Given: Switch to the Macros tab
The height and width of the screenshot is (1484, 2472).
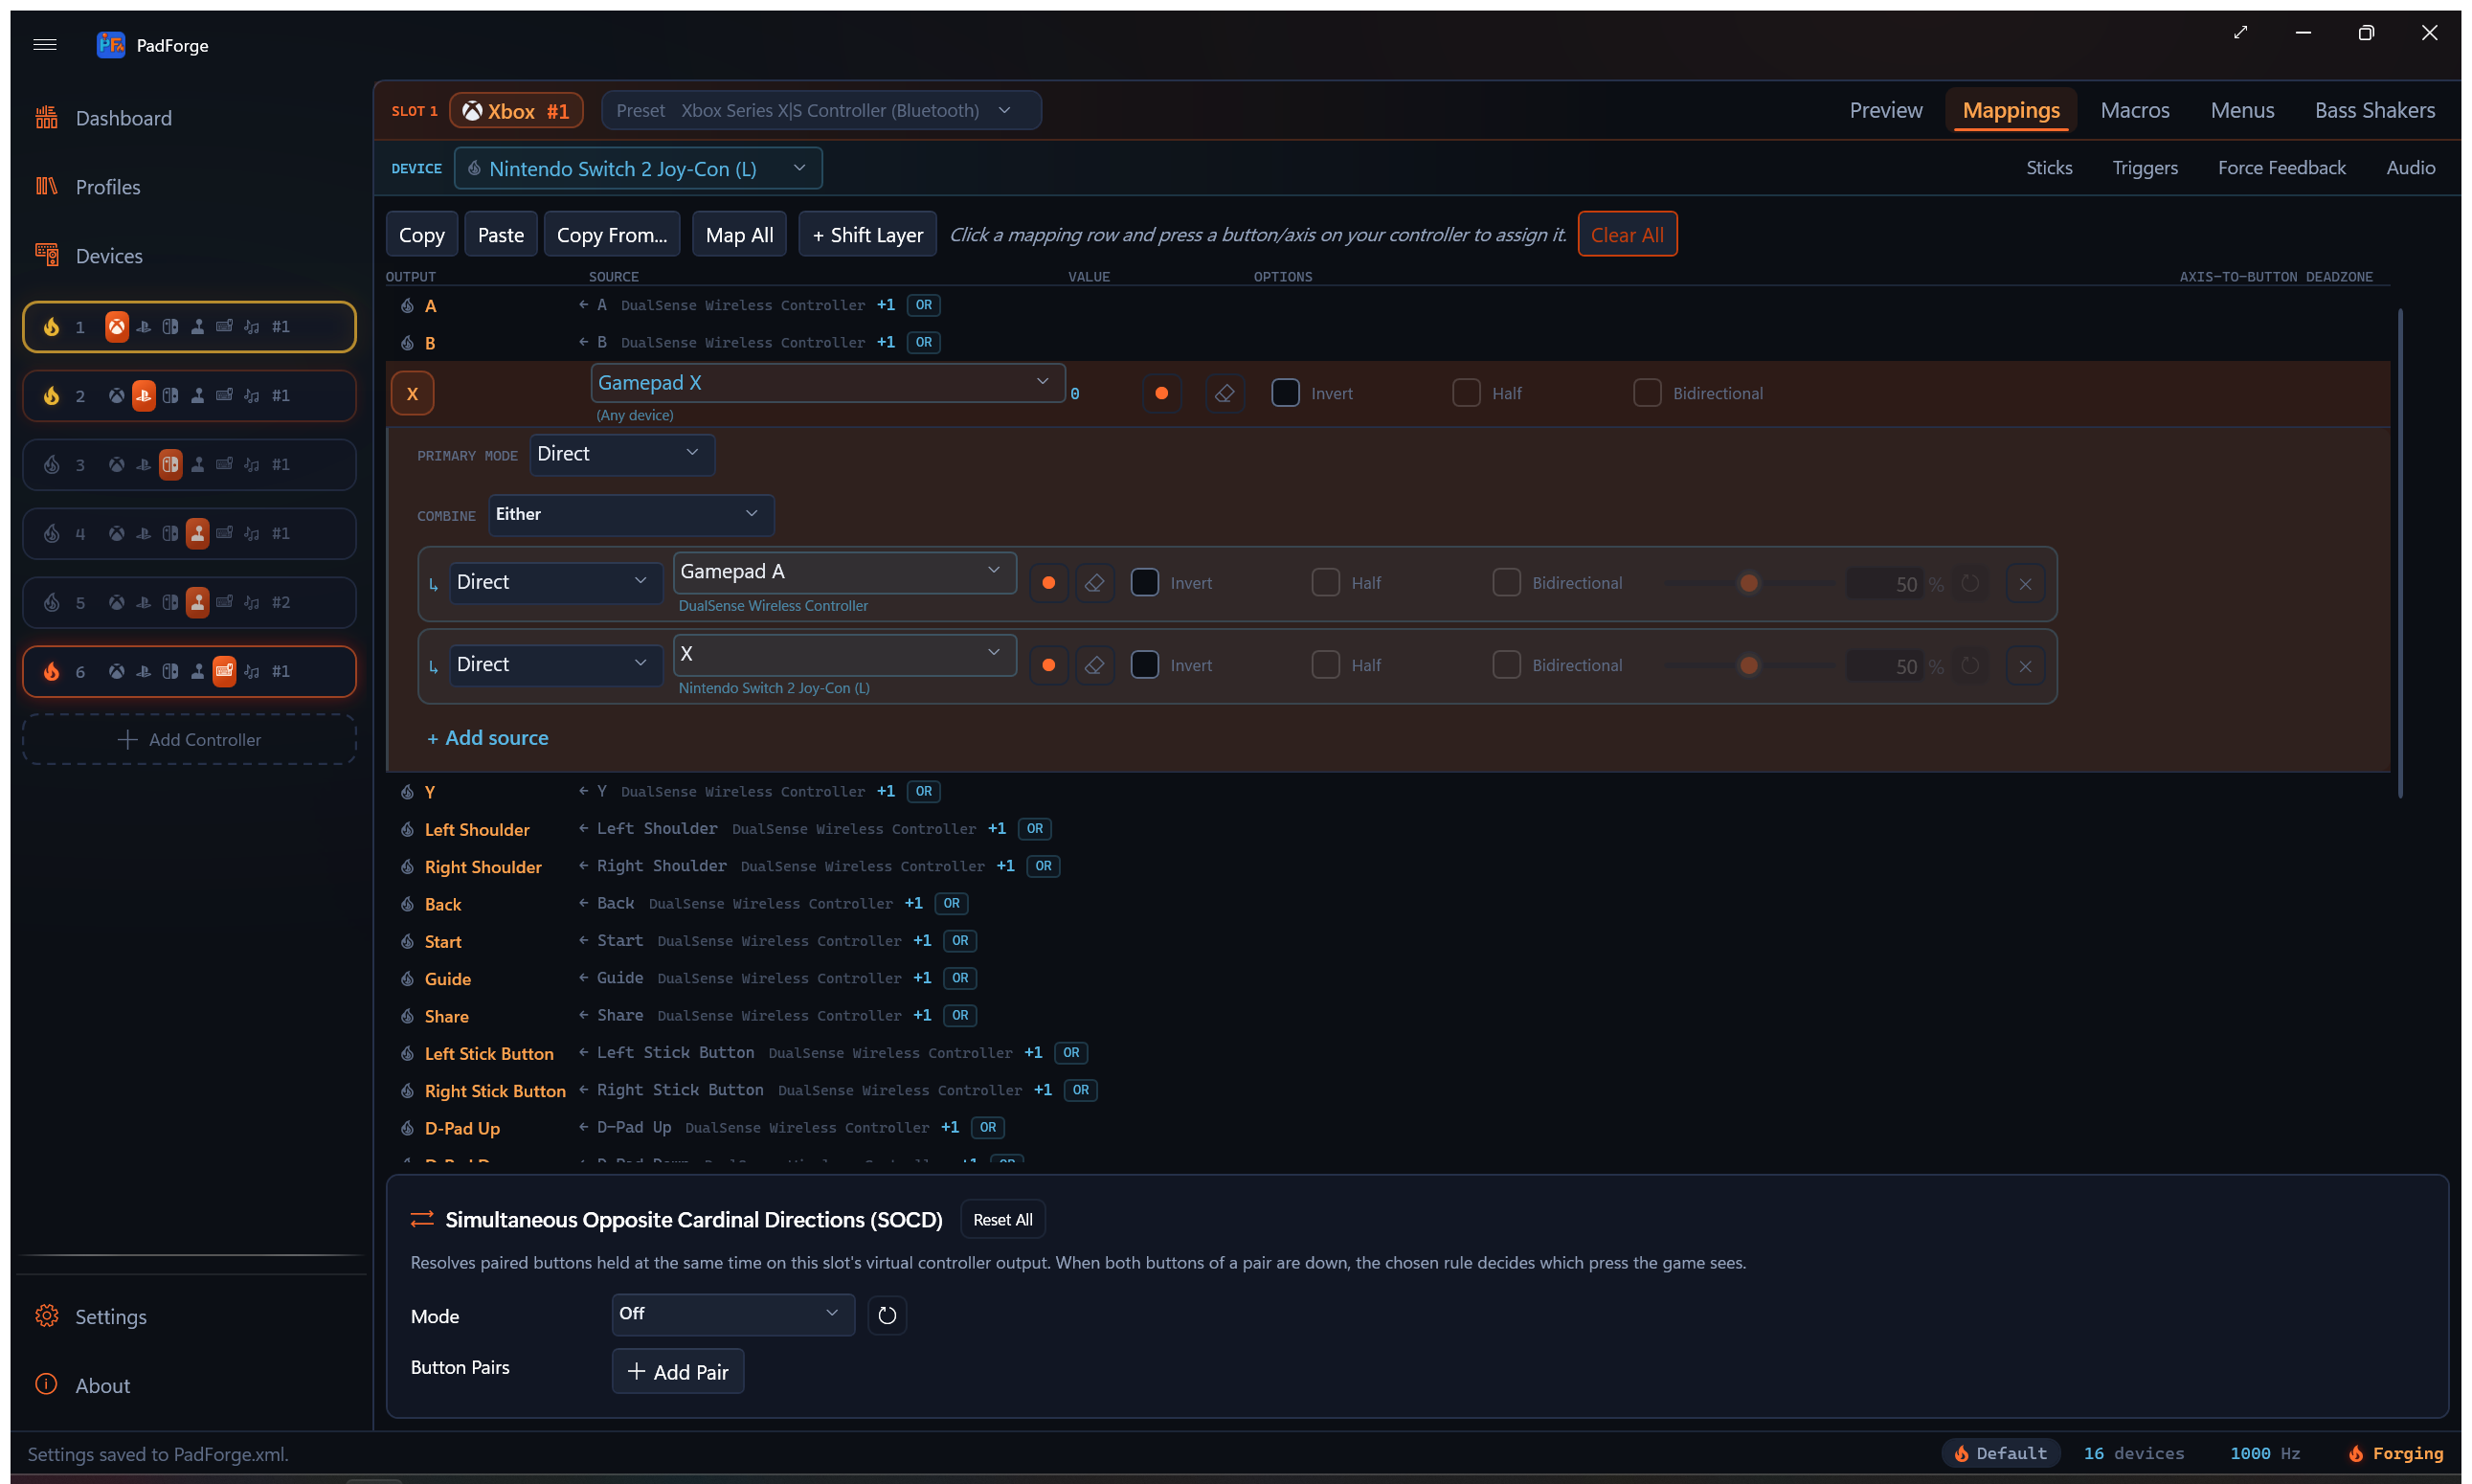Looking at the screenshot, I should tap(2134, 110).
